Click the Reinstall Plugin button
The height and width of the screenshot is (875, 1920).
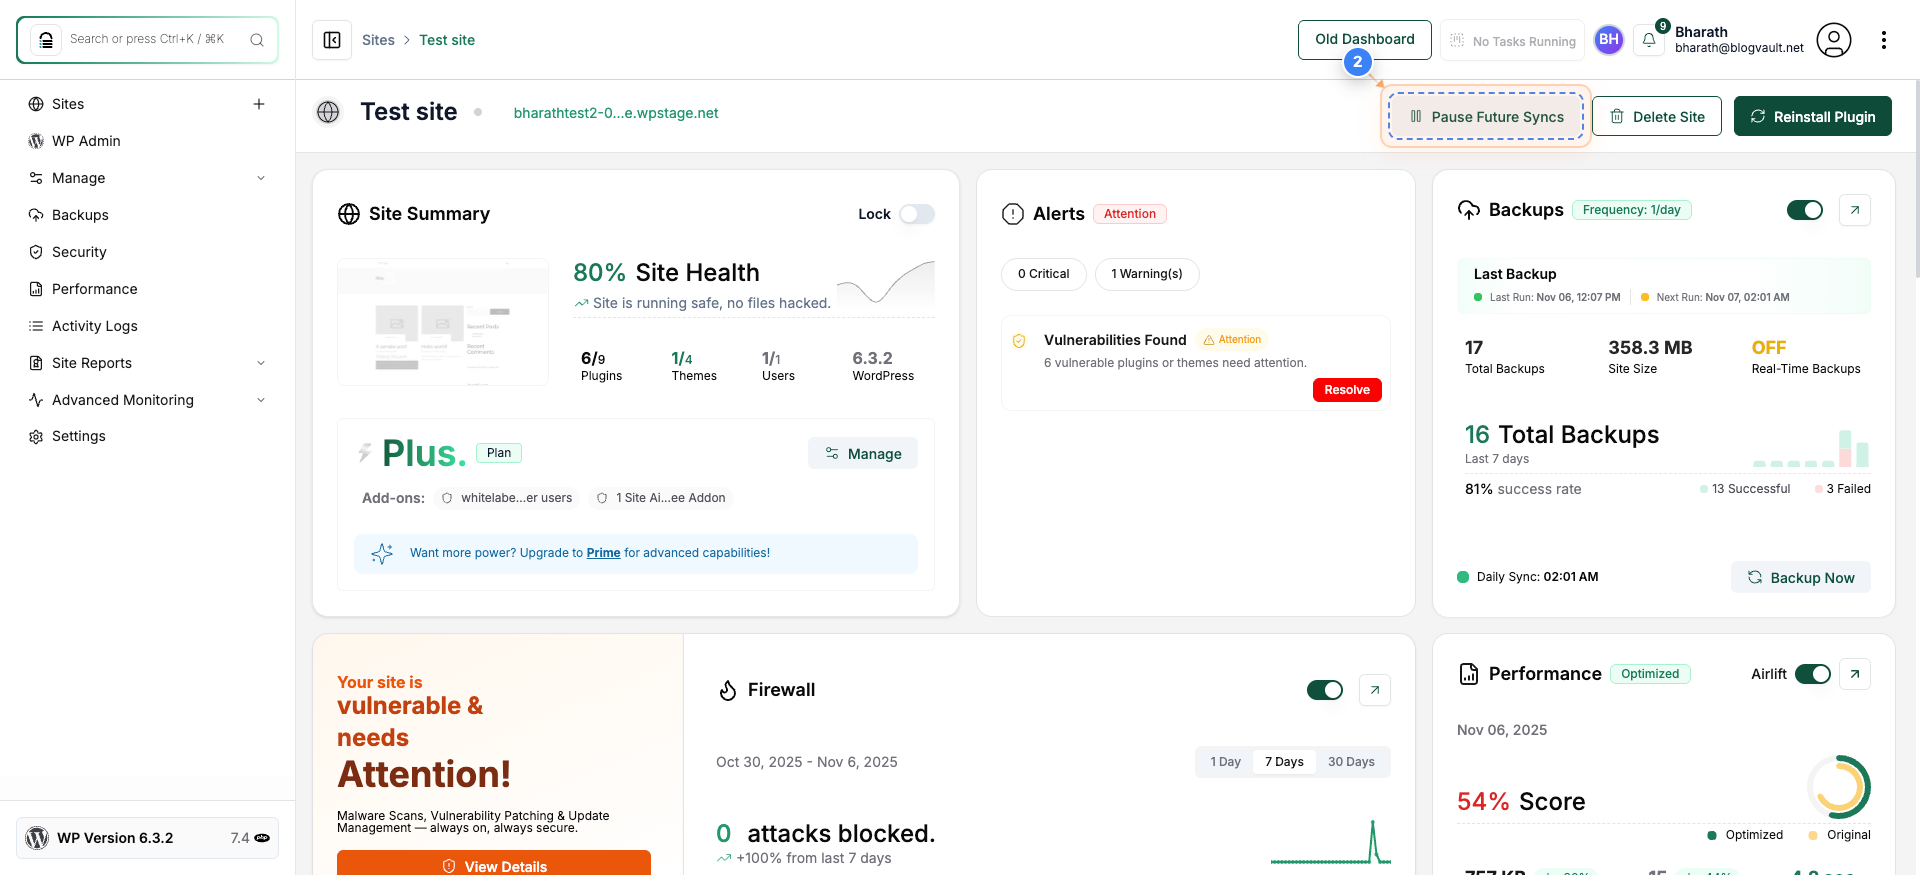[1813, 116]
